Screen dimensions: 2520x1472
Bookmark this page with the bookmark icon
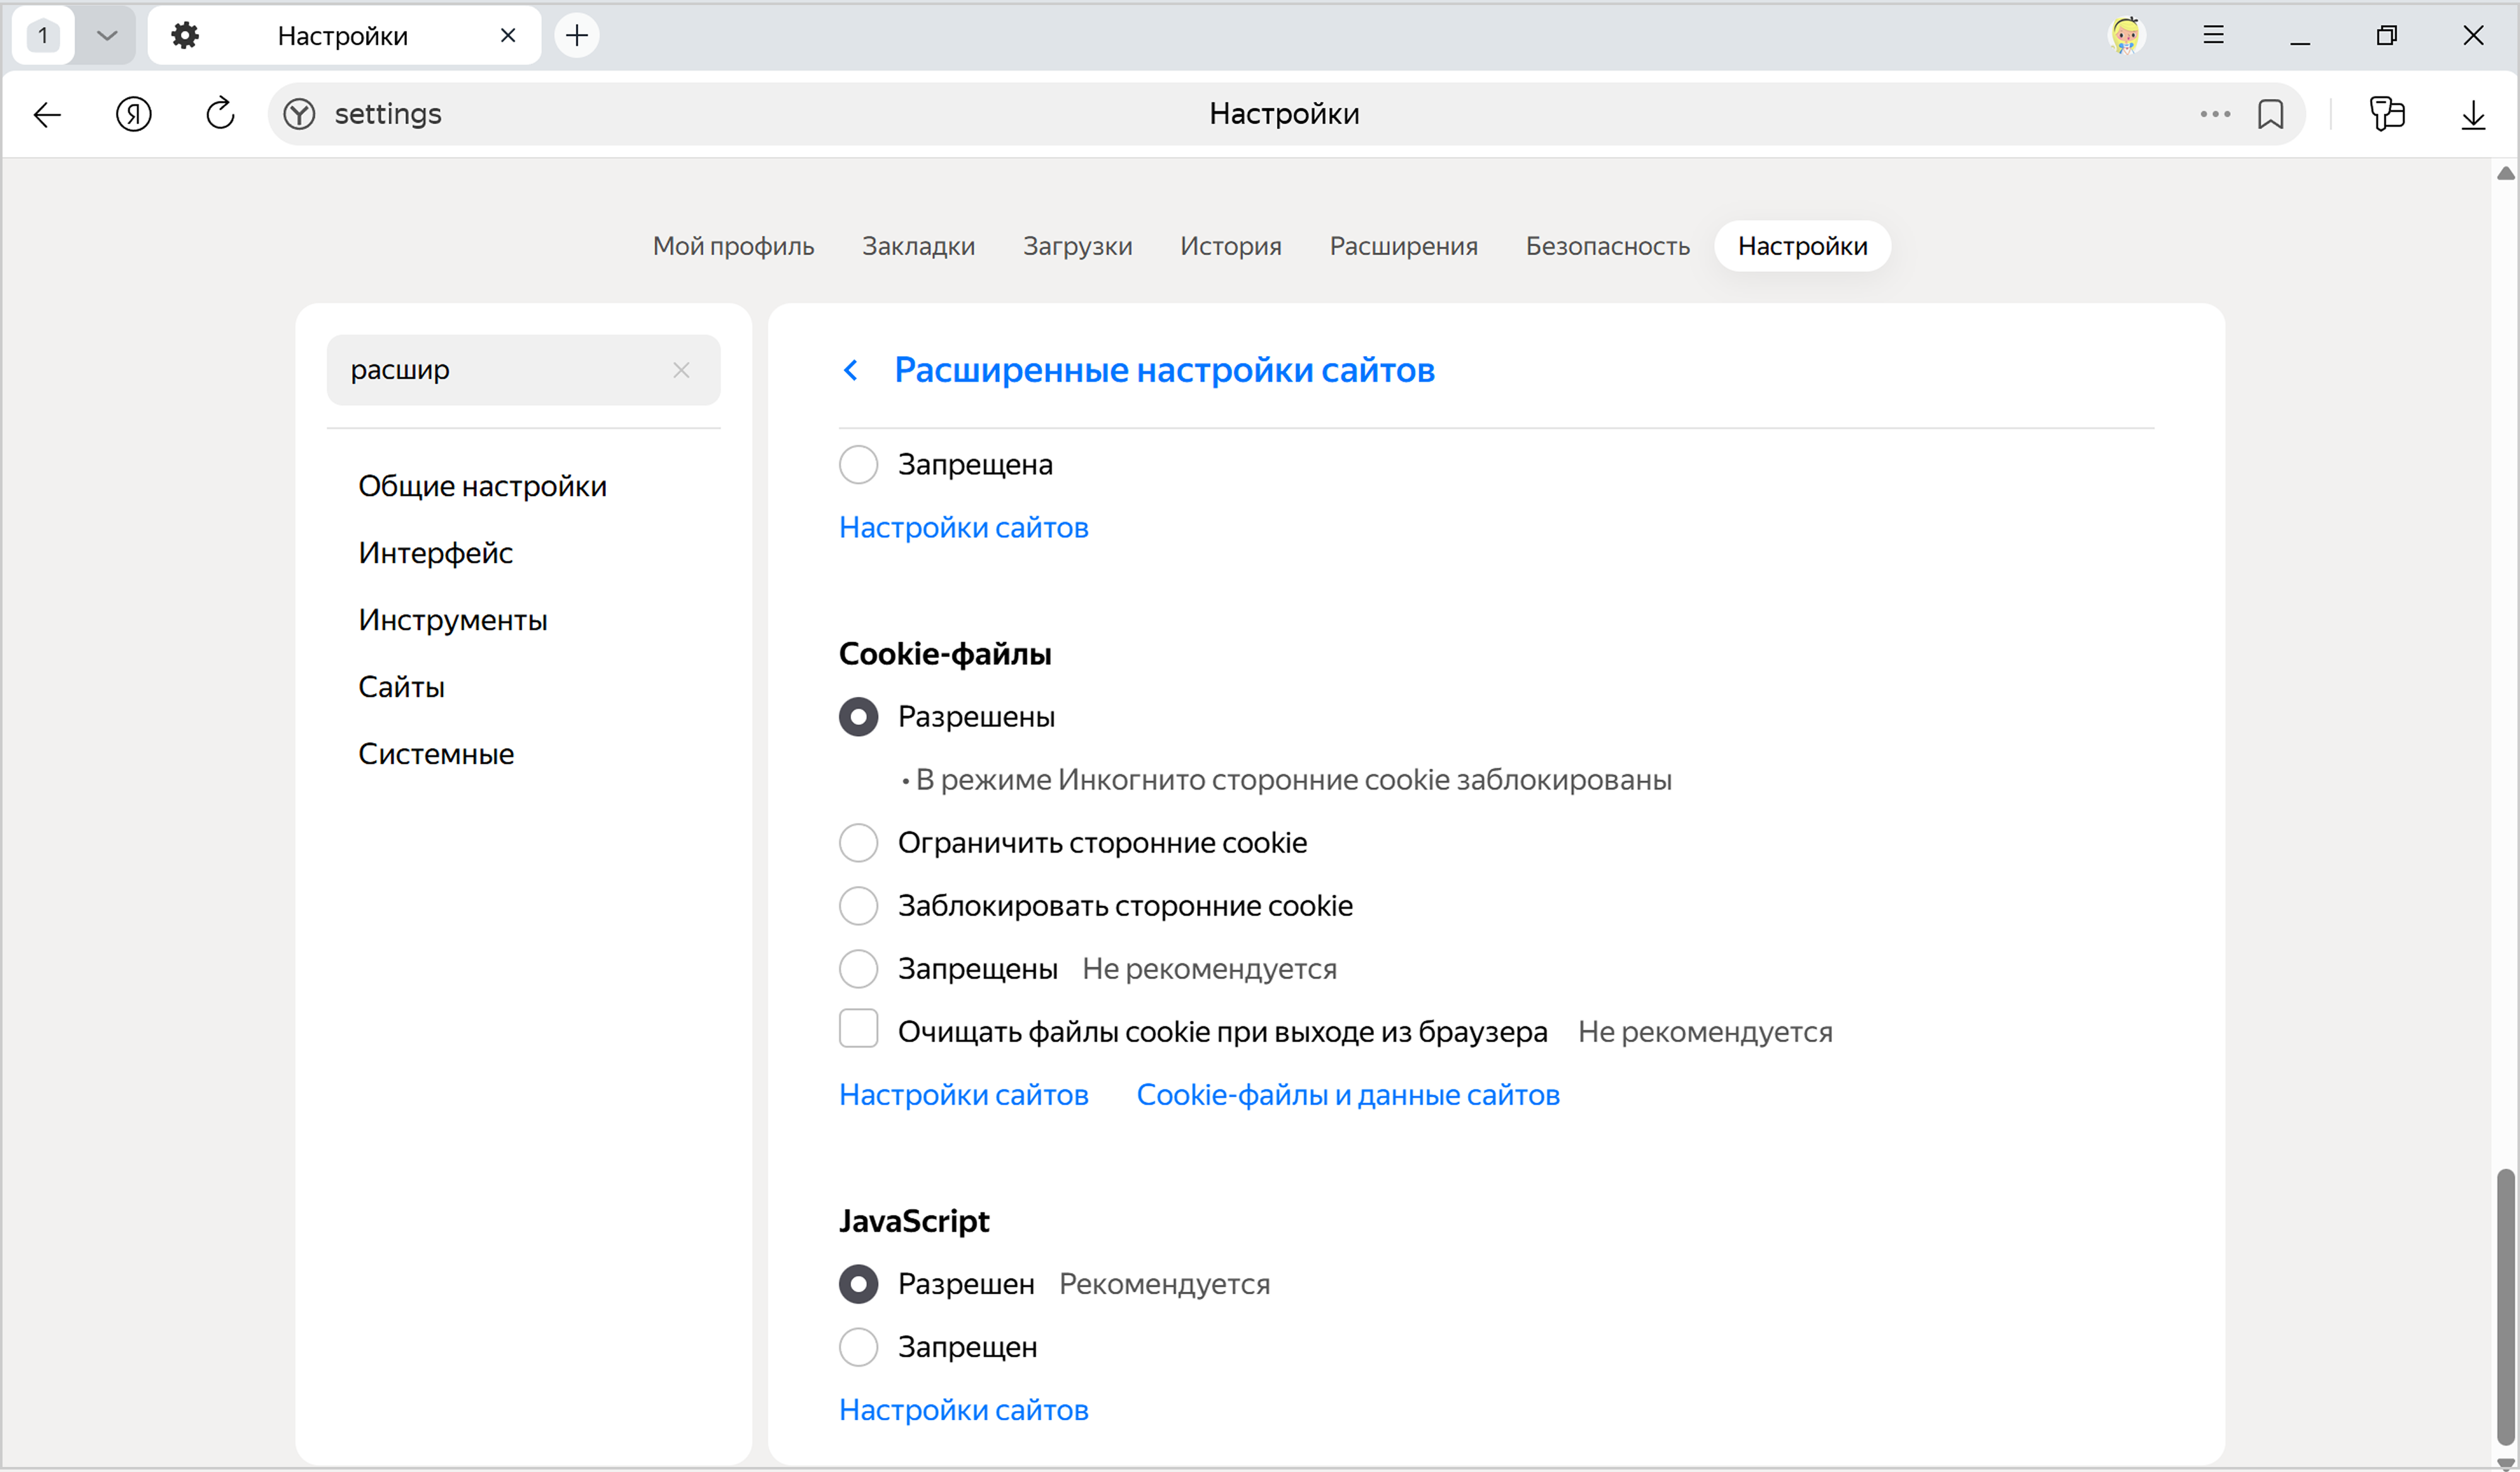tap(2270, 114)
